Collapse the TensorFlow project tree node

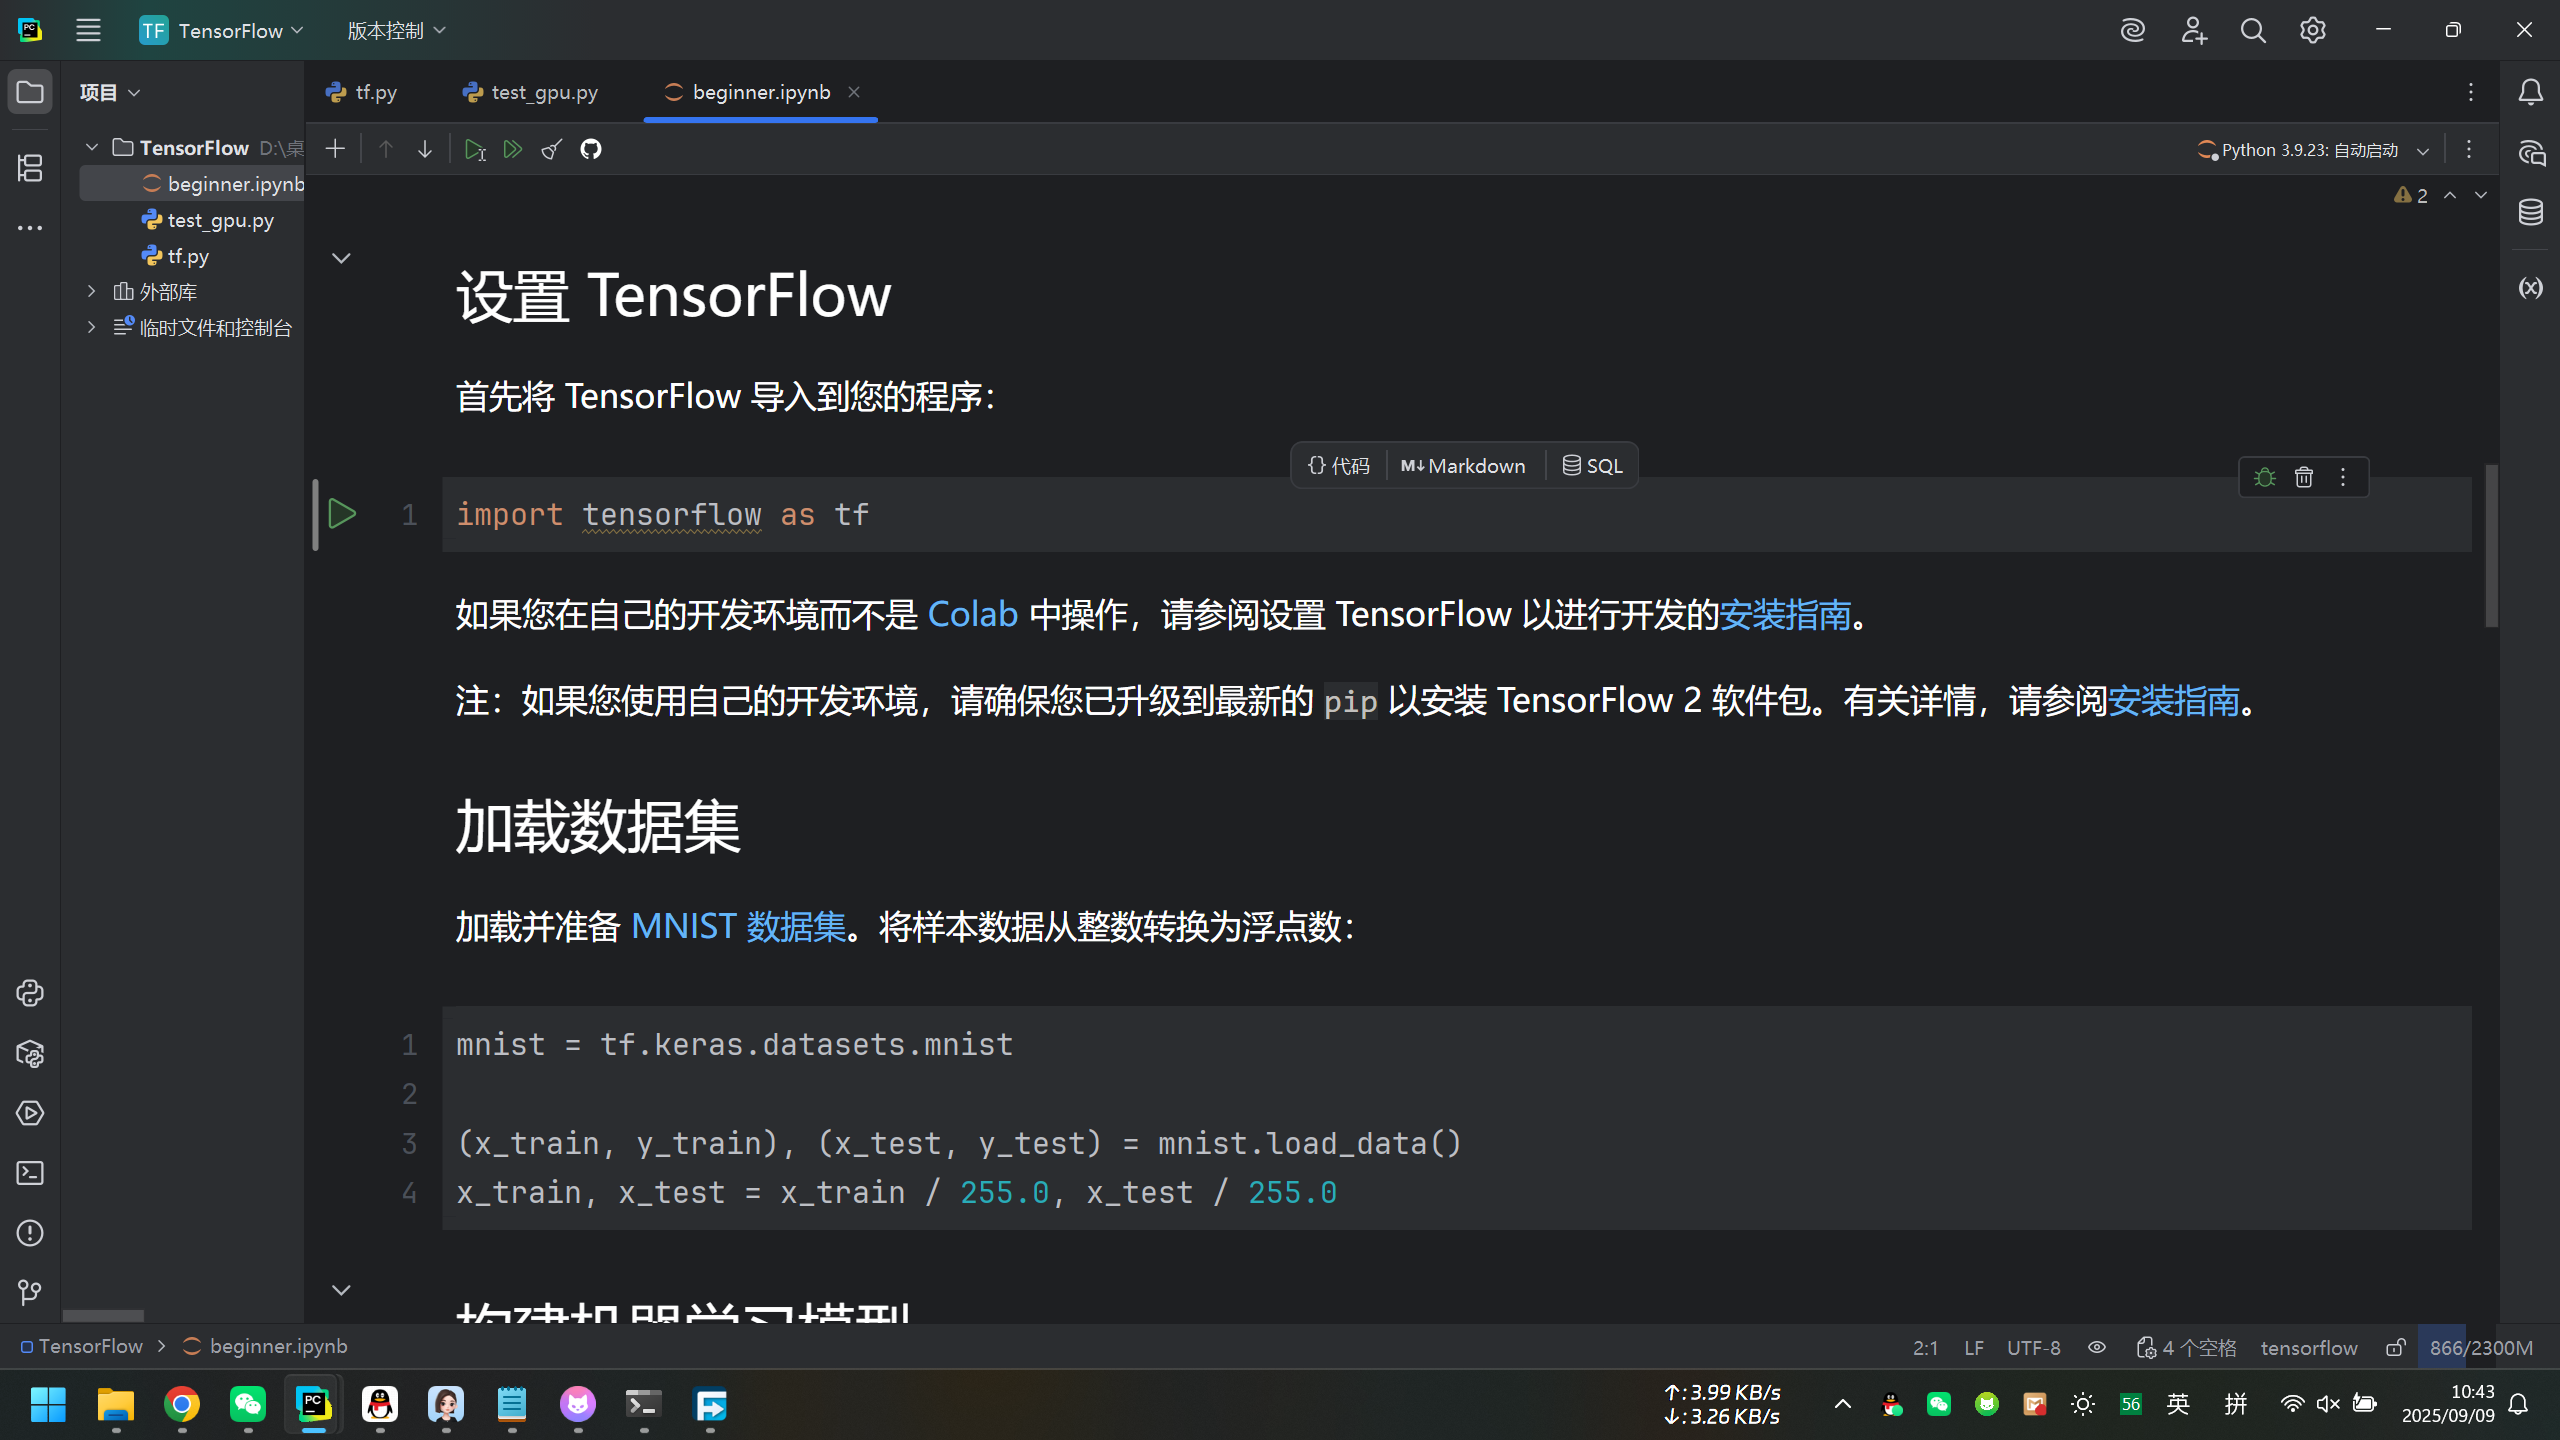tap(91, 146)
